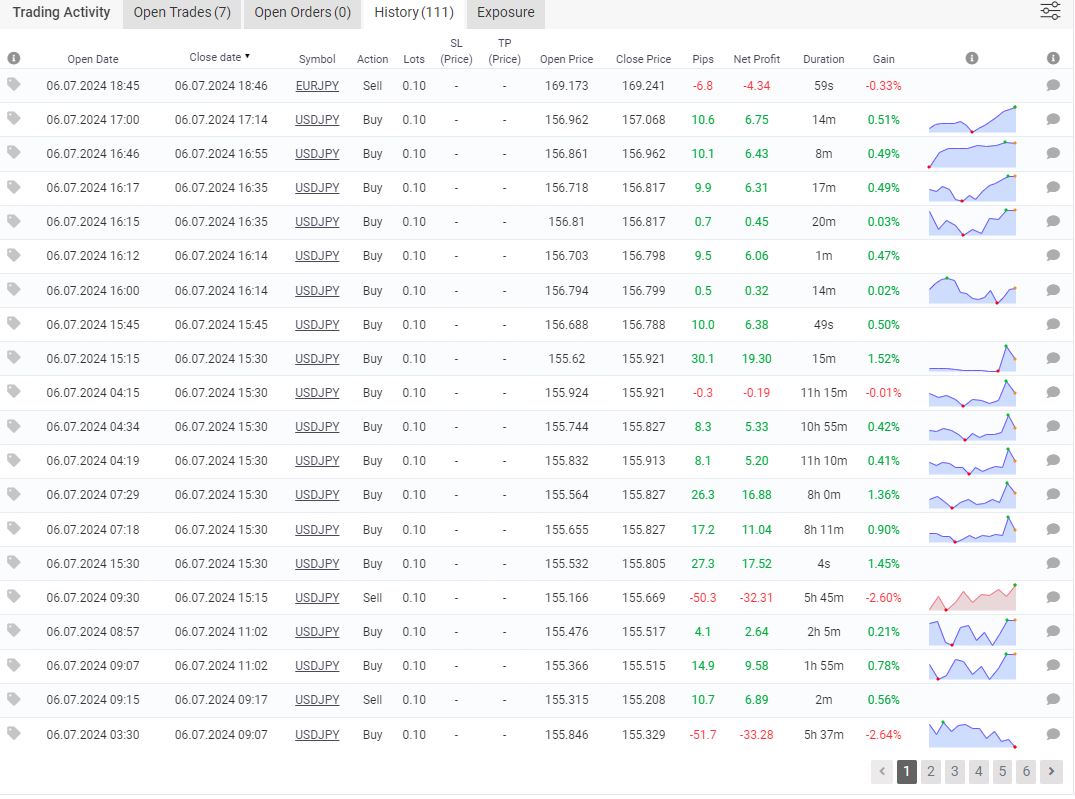Image resolution: width=1075 pixels, height=799 pixels.
Task: Click the next page arrow button
Action: [1051, 771]
